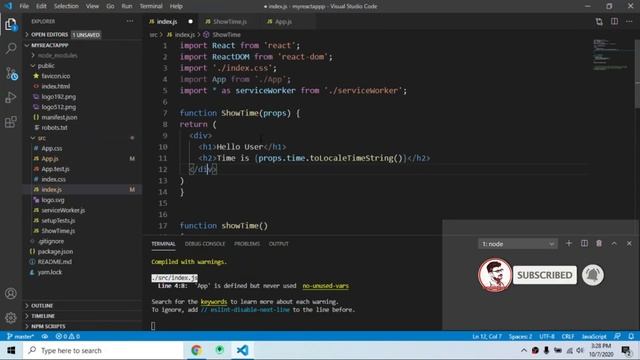Viewport: 640px width, 360px height.
Task: Open package.json in the explorer
Action: tap(82, 251)
